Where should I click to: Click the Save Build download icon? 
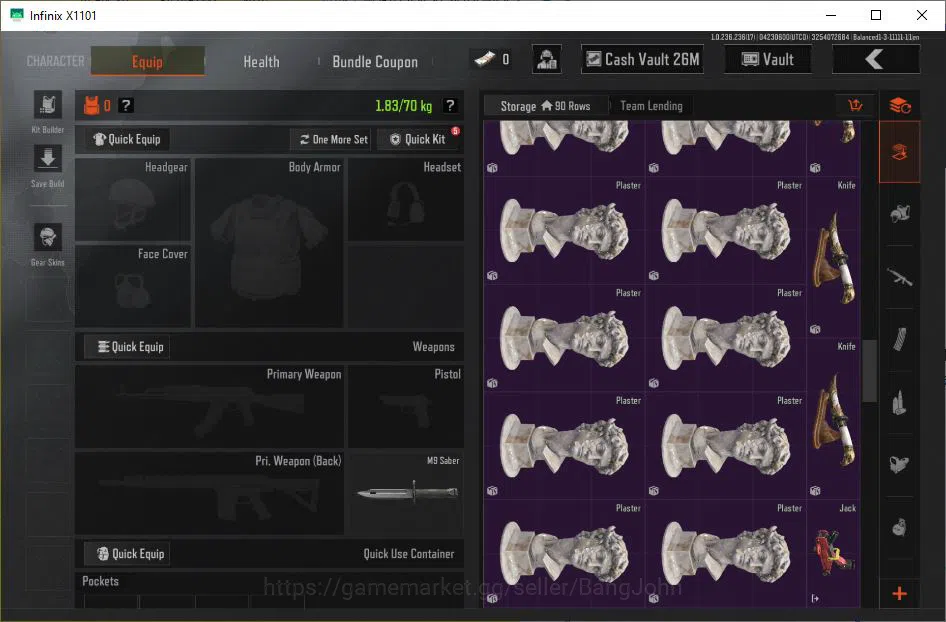[48, 159]
